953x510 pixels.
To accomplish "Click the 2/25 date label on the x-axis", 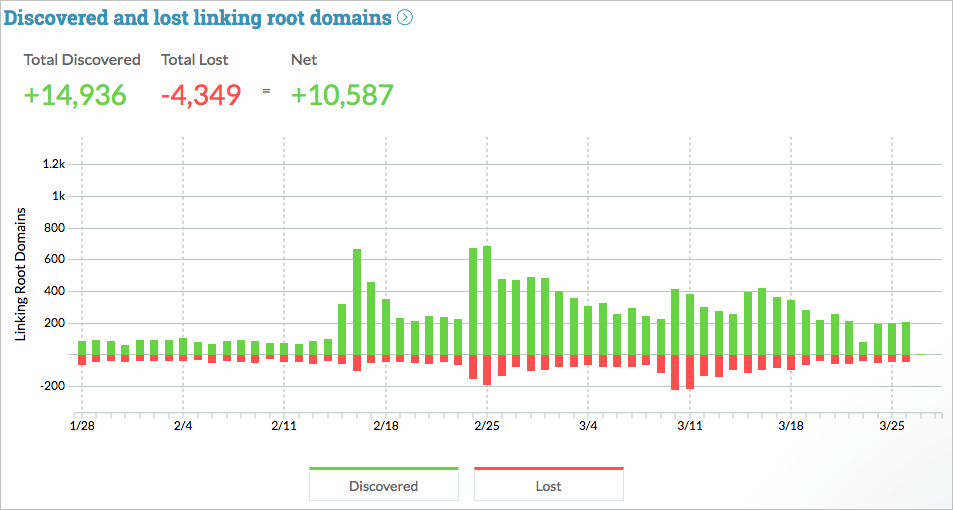I will click(x=487, y=426).
